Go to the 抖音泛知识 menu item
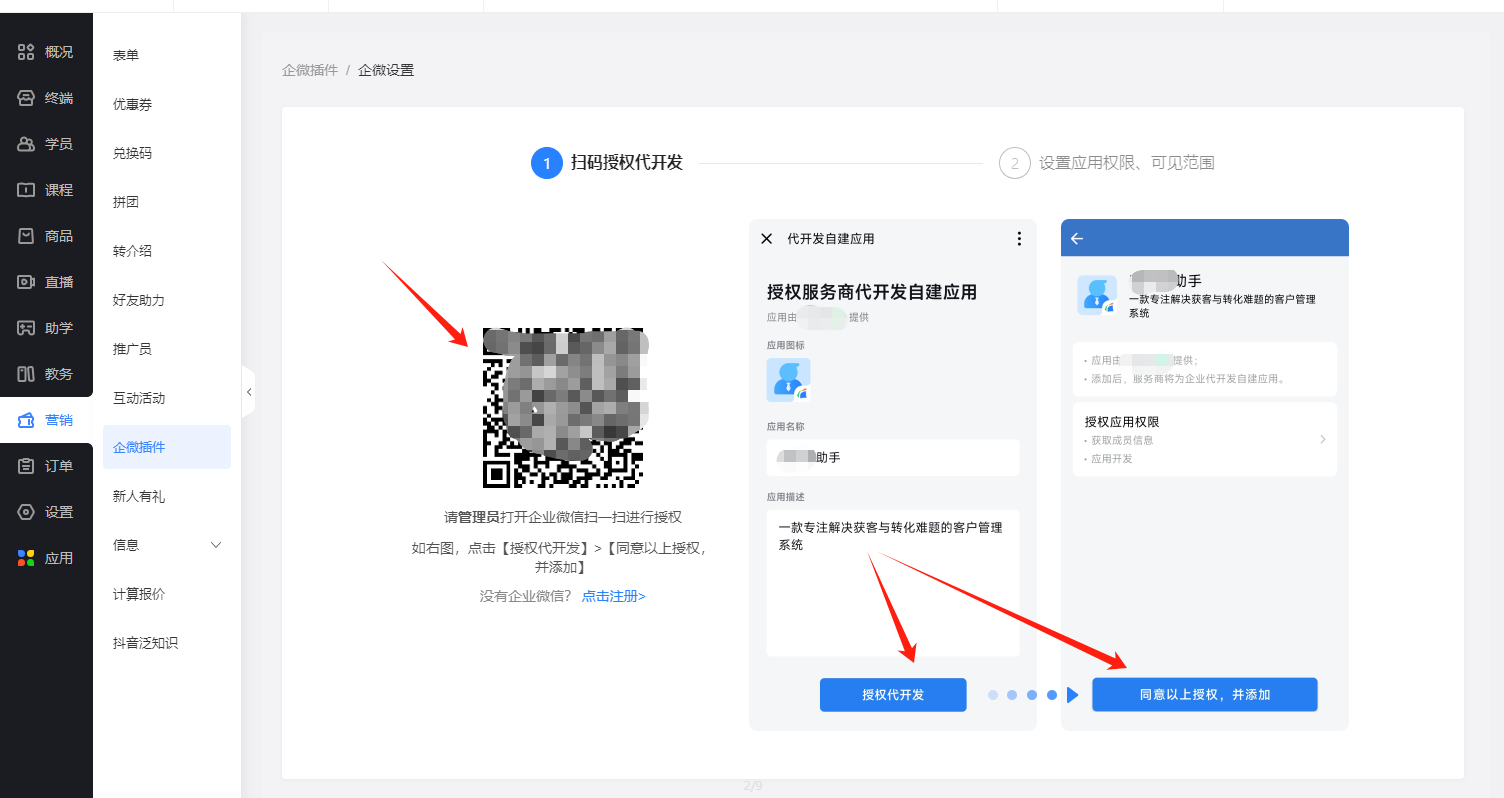1504x798 pixels. (x=145, y=643)
